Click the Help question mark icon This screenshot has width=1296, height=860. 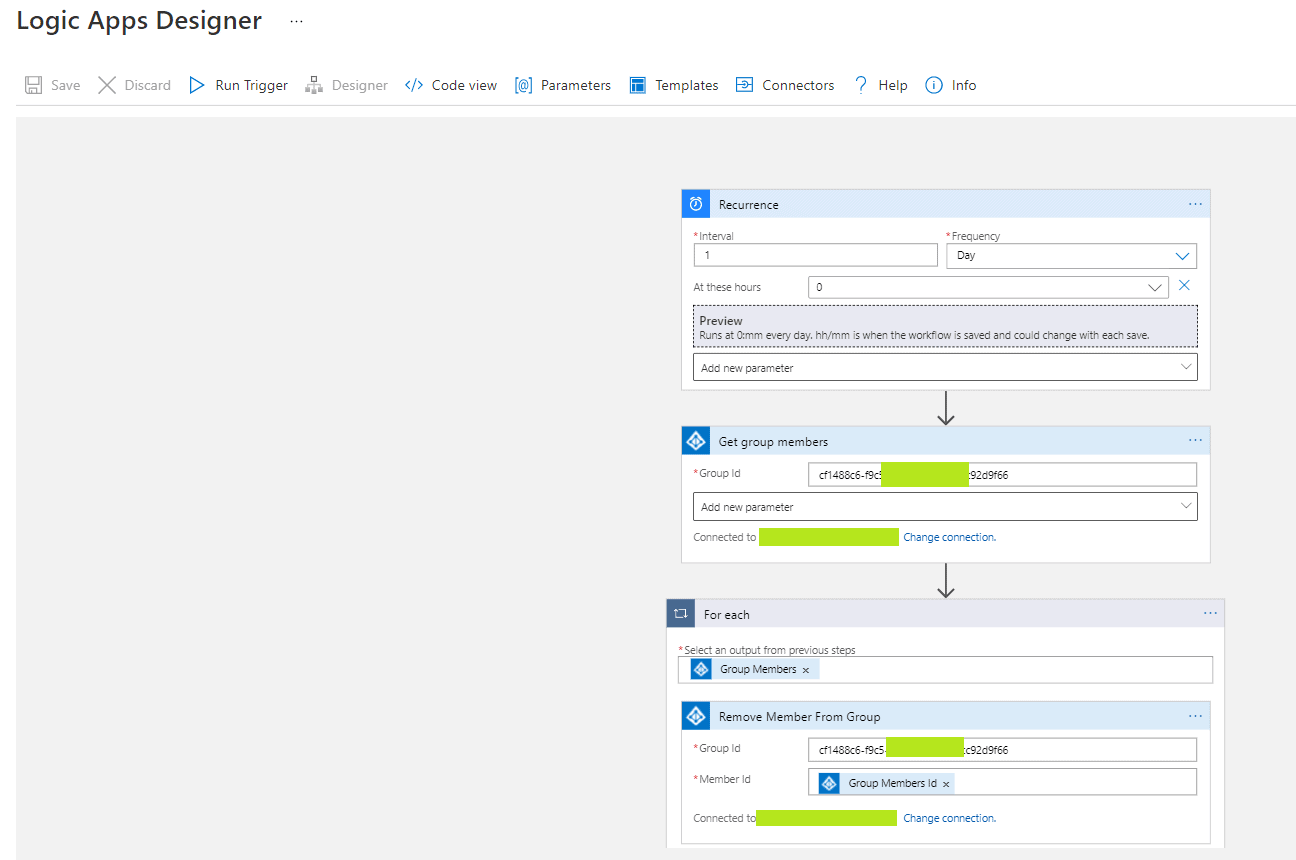click(861, 85)
